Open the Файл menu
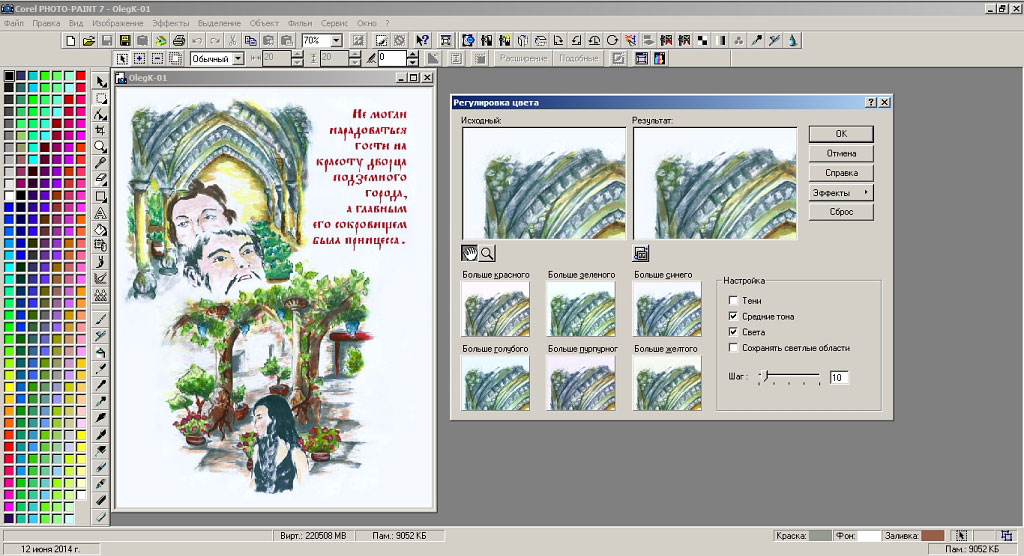Image resolution: width=1024 pixels, height=556 pixels. coord(14,23)
